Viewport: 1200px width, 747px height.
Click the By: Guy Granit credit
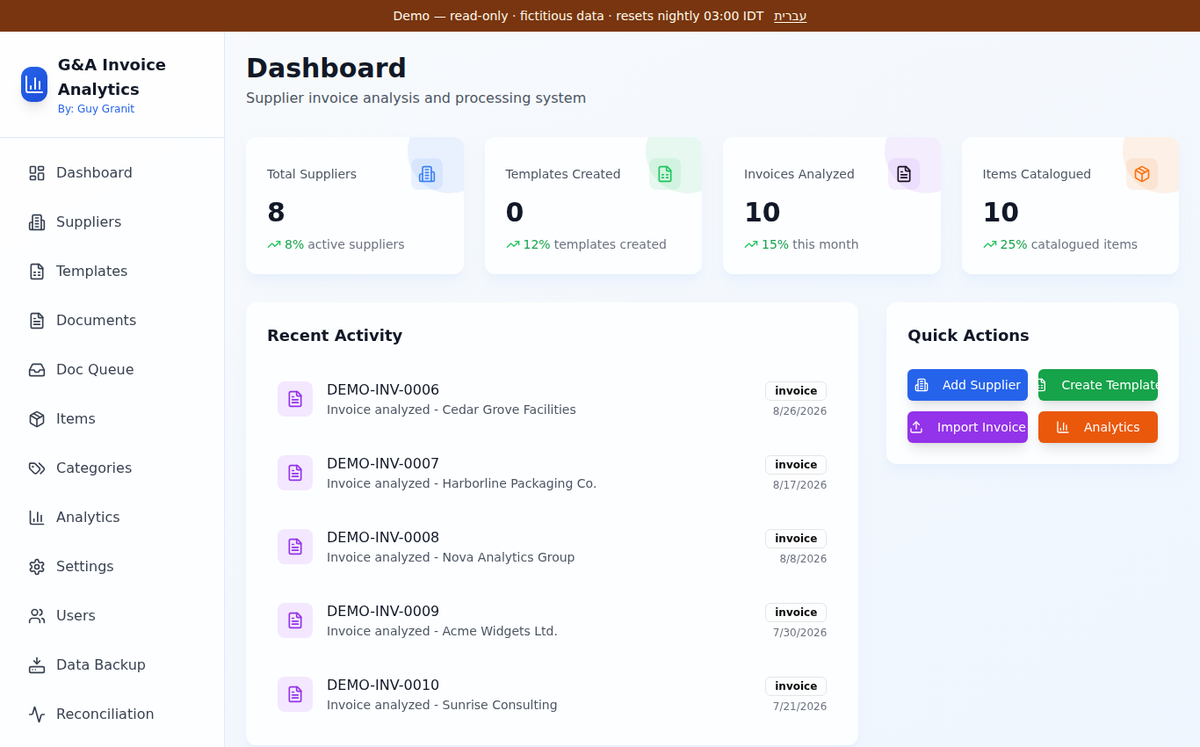[x=96, y=109]
